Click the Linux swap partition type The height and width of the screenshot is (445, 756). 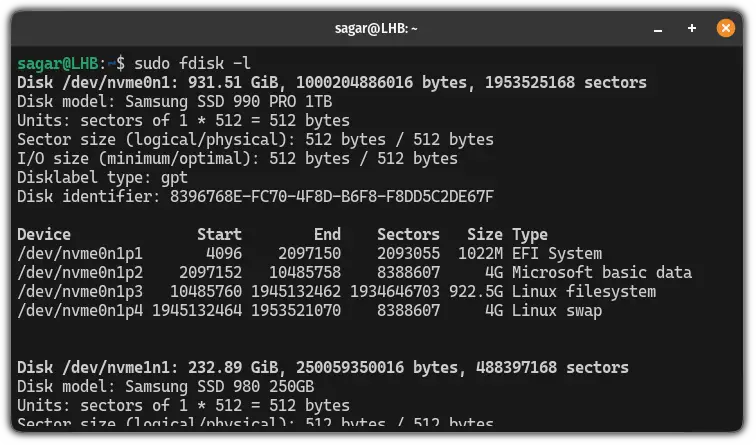coord(557,310)
